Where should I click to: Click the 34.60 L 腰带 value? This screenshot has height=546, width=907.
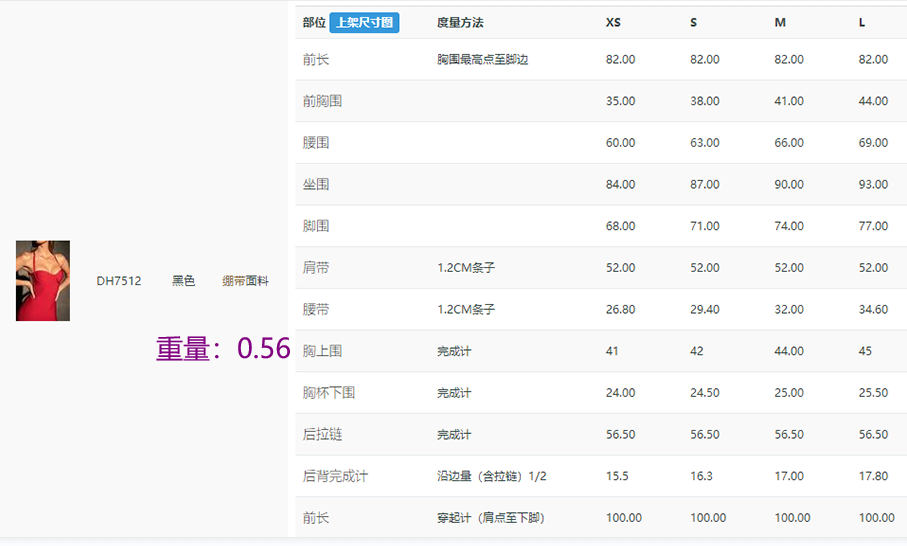(x=873, y=309)
